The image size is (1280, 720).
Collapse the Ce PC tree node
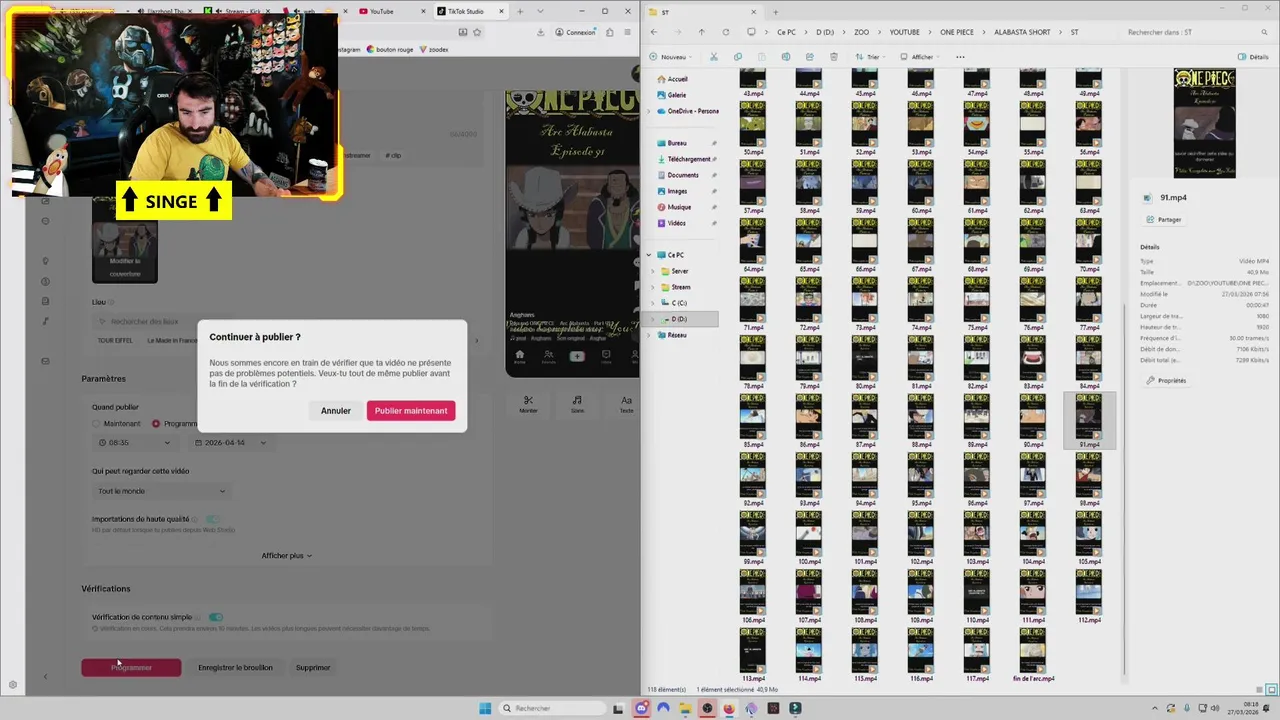tap(649, 255)
